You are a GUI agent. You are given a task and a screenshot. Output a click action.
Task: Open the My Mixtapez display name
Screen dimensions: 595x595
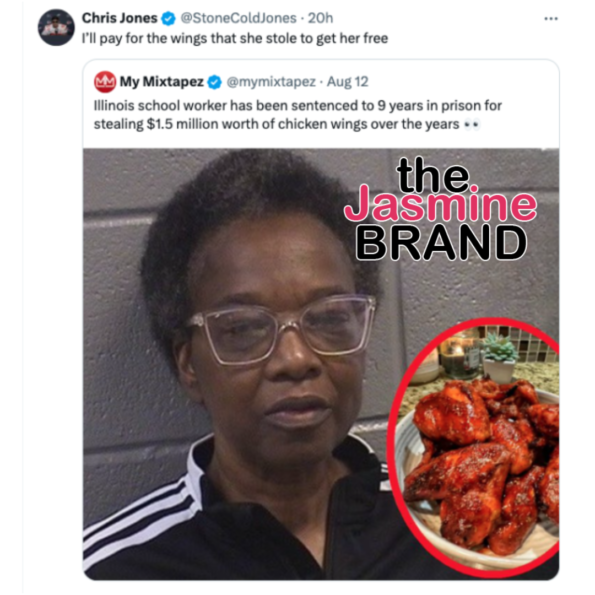pos(162,82)
